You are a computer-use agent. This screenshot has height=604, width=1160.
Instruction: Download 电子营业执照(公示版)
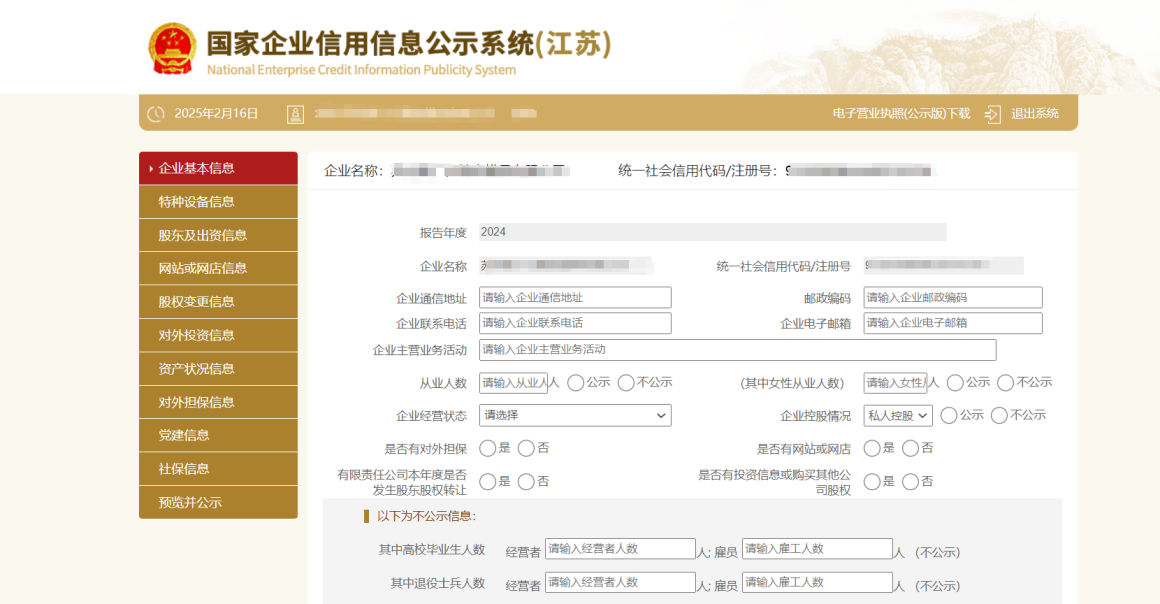pos(901,113)
